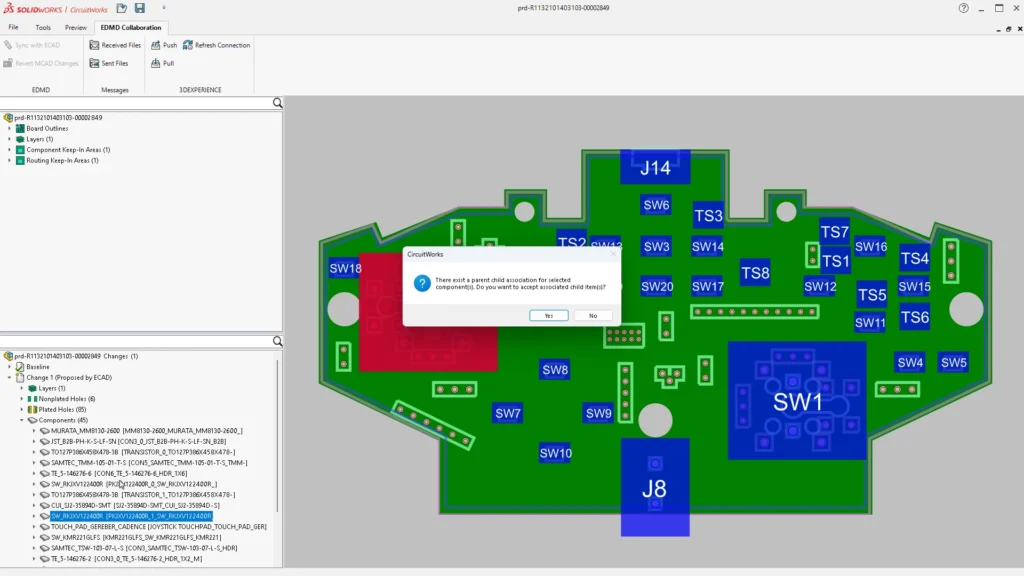1024x576 pixels.
Task: Click Yes in the CircuitWorks dialog
Action: (547, 314)
